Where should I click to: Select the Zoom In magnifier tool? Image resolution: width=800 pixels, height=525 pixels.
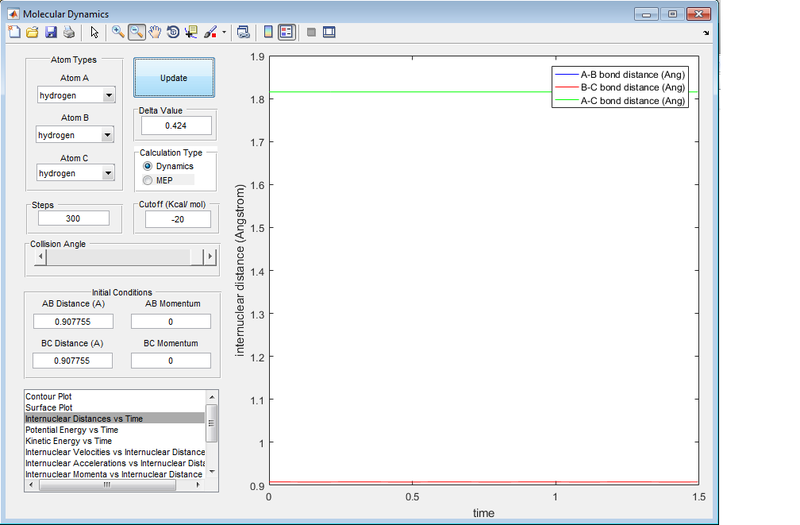point(118,32)
